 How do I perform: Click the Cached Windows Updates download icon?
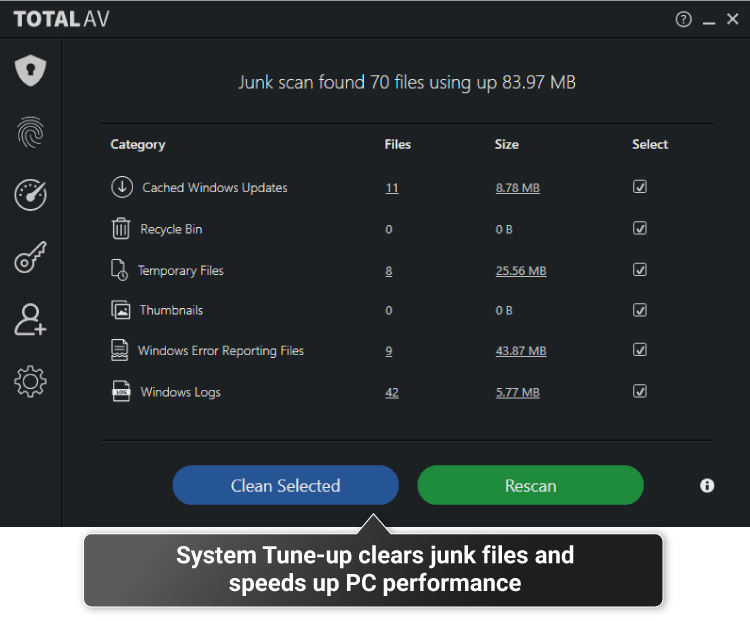122,187
